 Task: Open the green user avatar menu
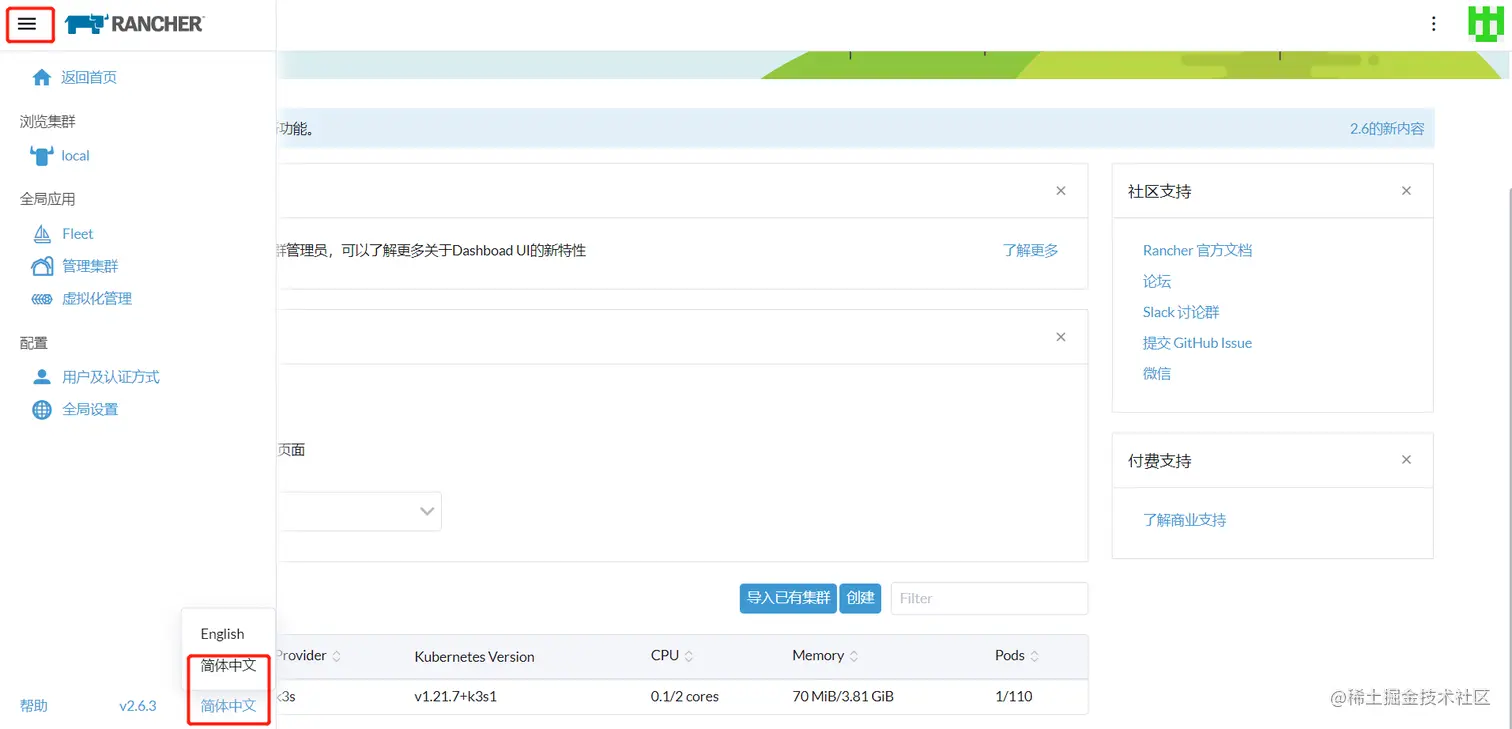pyautogui.click(x=1485, y=24)
